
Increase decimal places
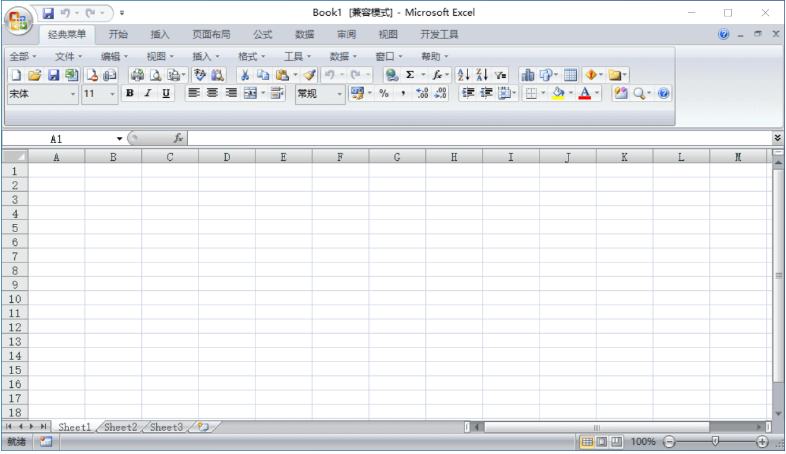(422, 93)
